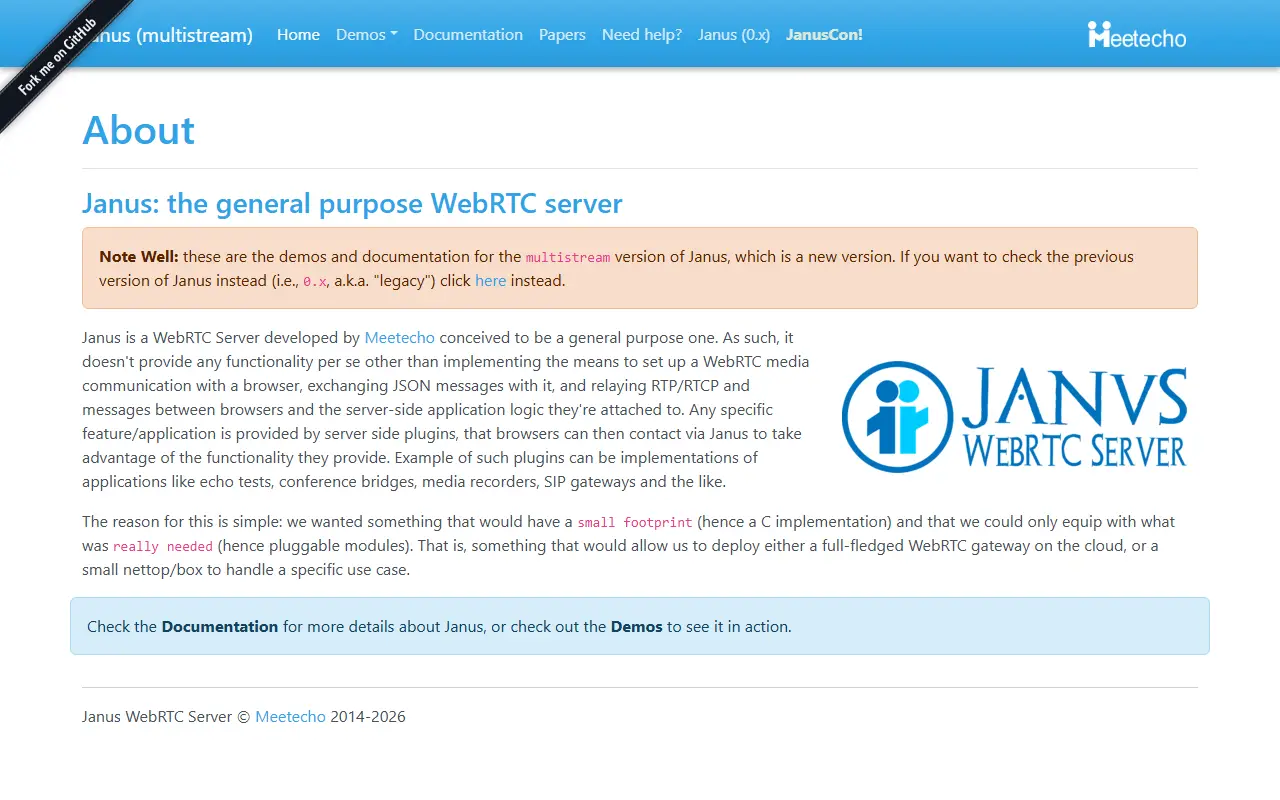Open the Meetecho logo in navbar
Screen dimensions: 1280x800
coord(1137,35)
